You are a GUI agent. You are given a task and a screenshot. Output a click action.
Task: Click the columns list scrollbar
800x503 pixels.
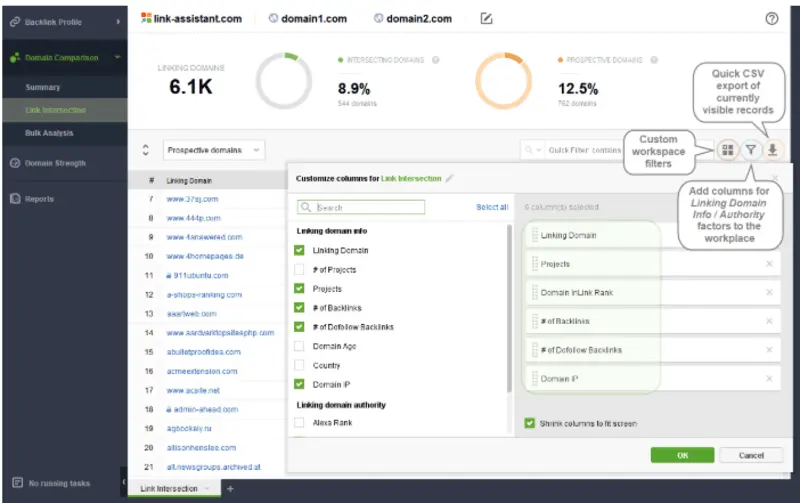coord(509,309)
